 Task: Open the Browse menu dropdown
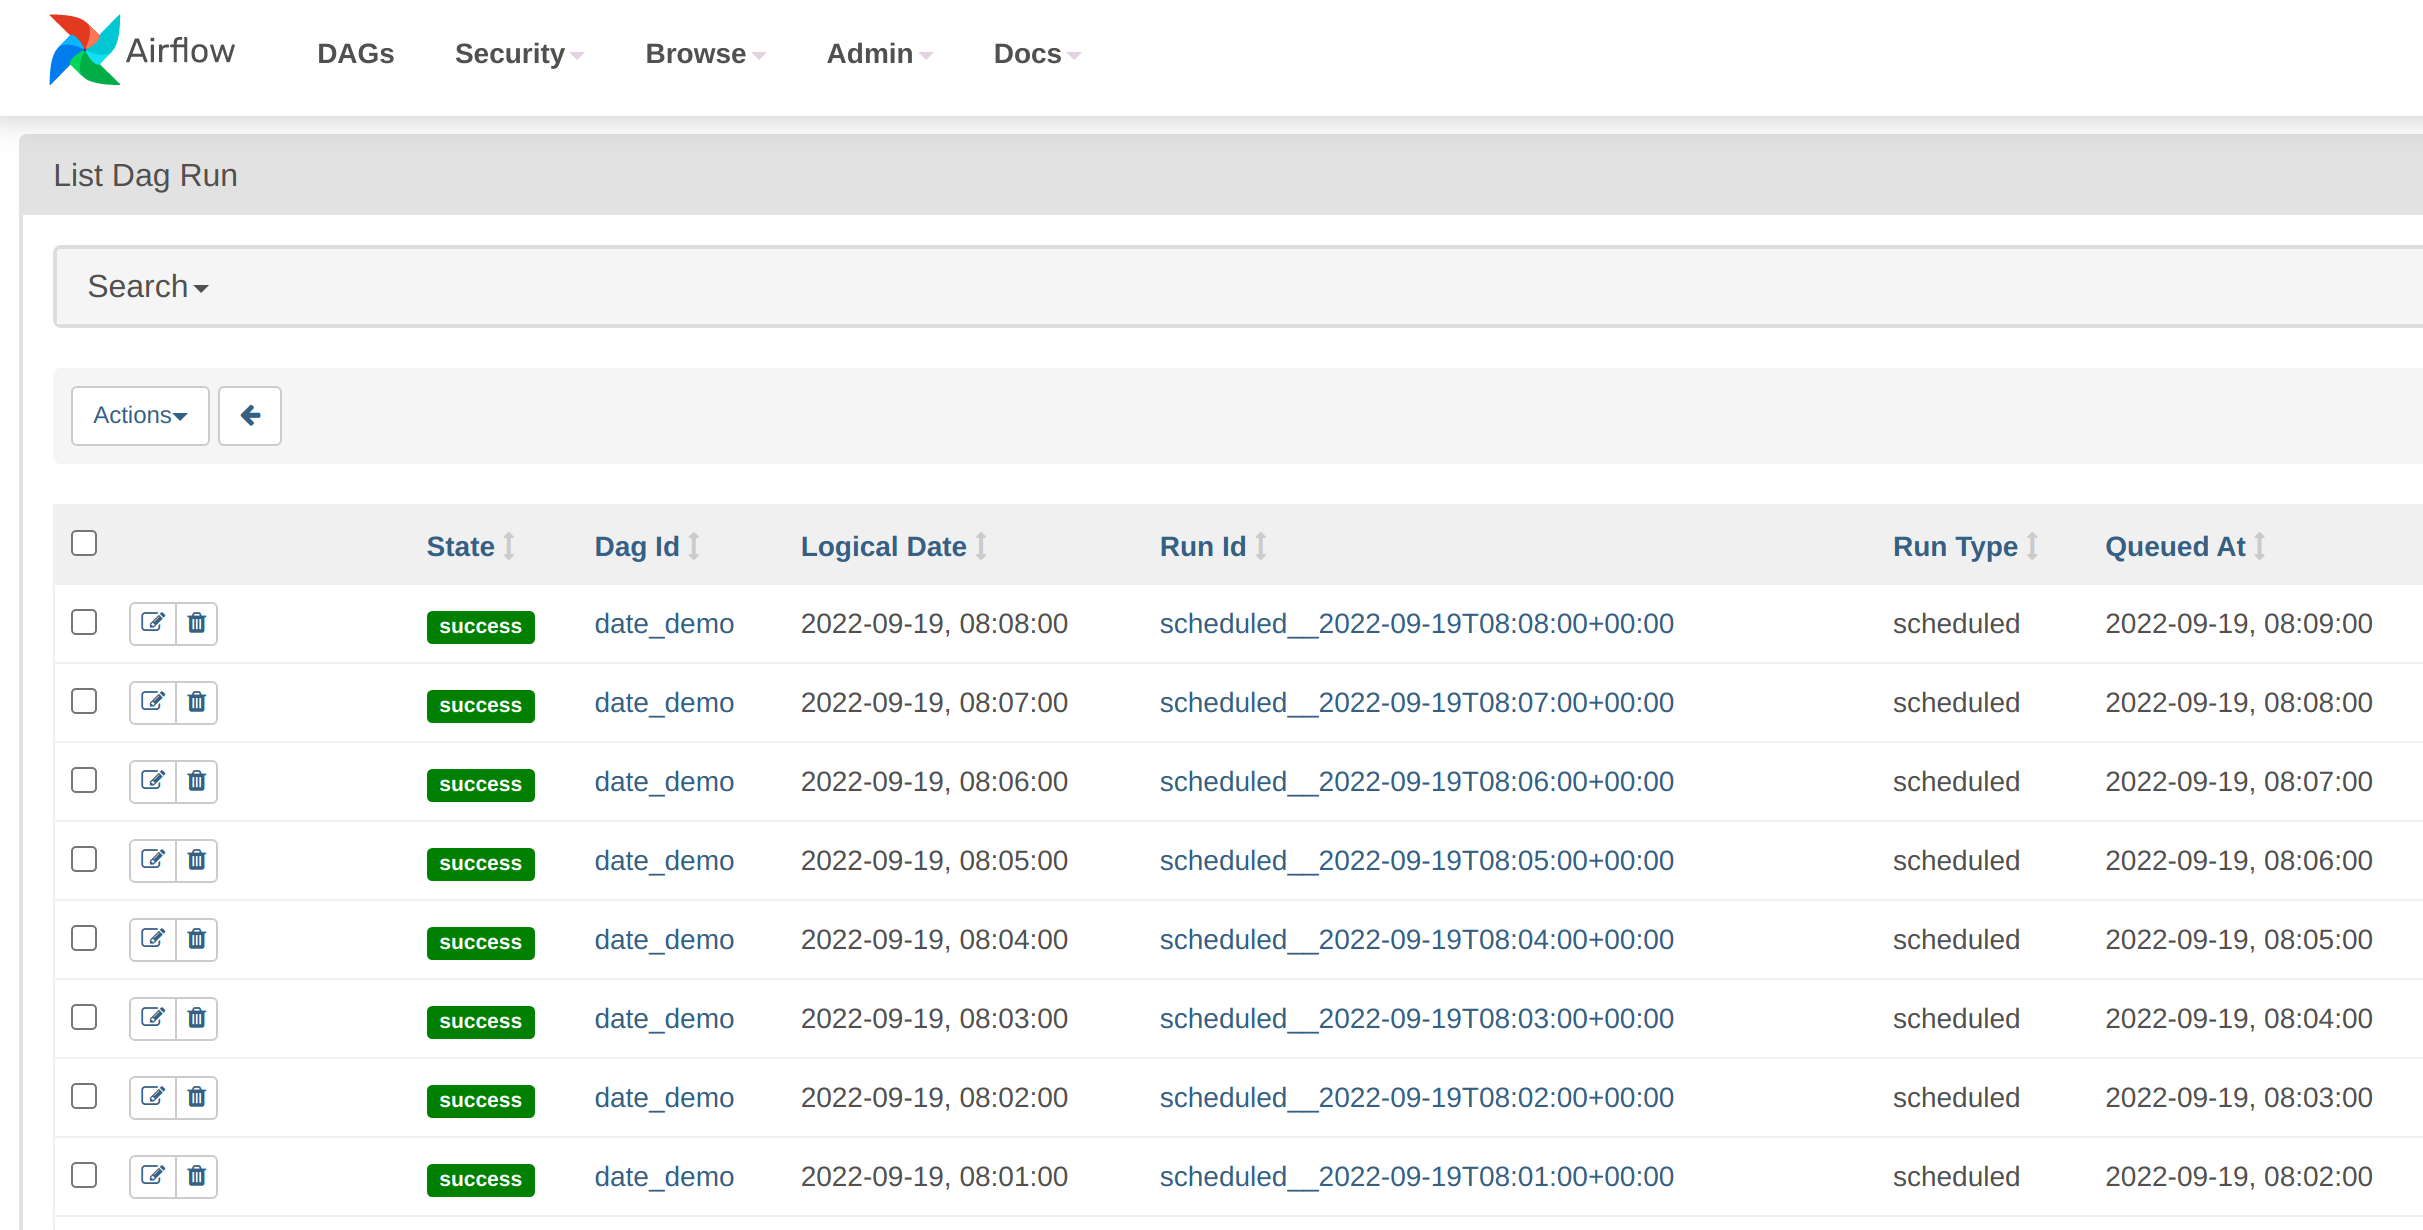704,54
